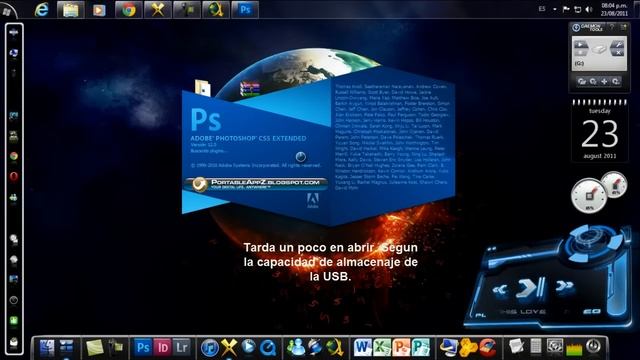Switch to Google Chrome on taskbar
Viewport: 640px width, 360px height.
pos(129,9)
